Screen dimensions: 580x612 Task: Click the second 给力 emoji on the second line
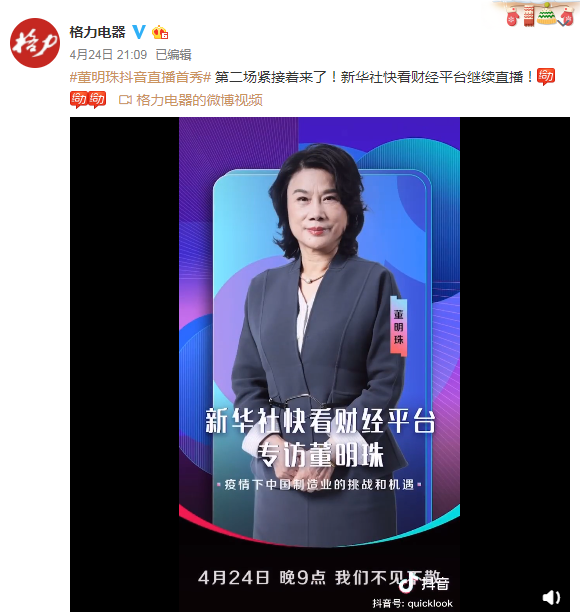coord(97,100)
